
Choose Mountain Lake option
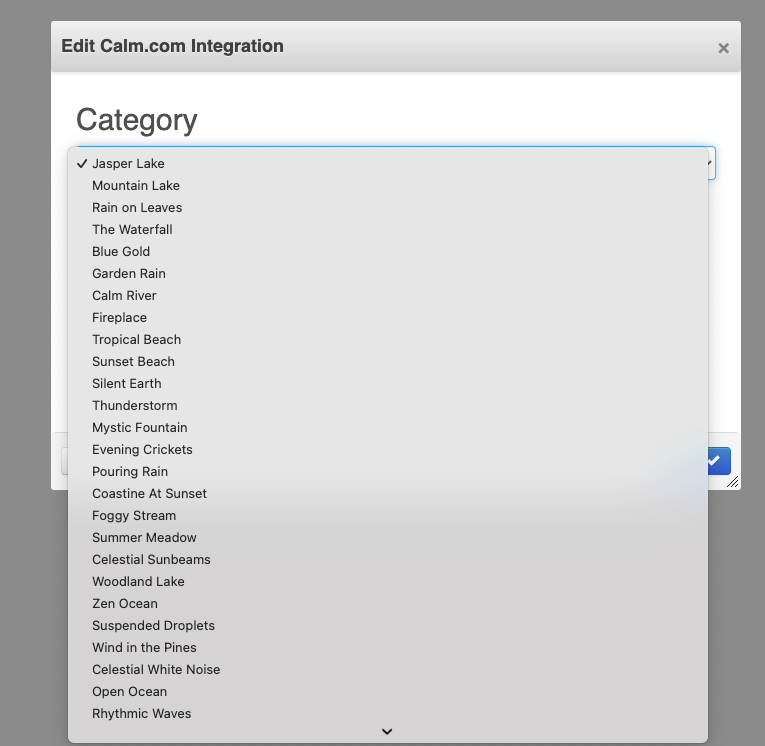388,185
